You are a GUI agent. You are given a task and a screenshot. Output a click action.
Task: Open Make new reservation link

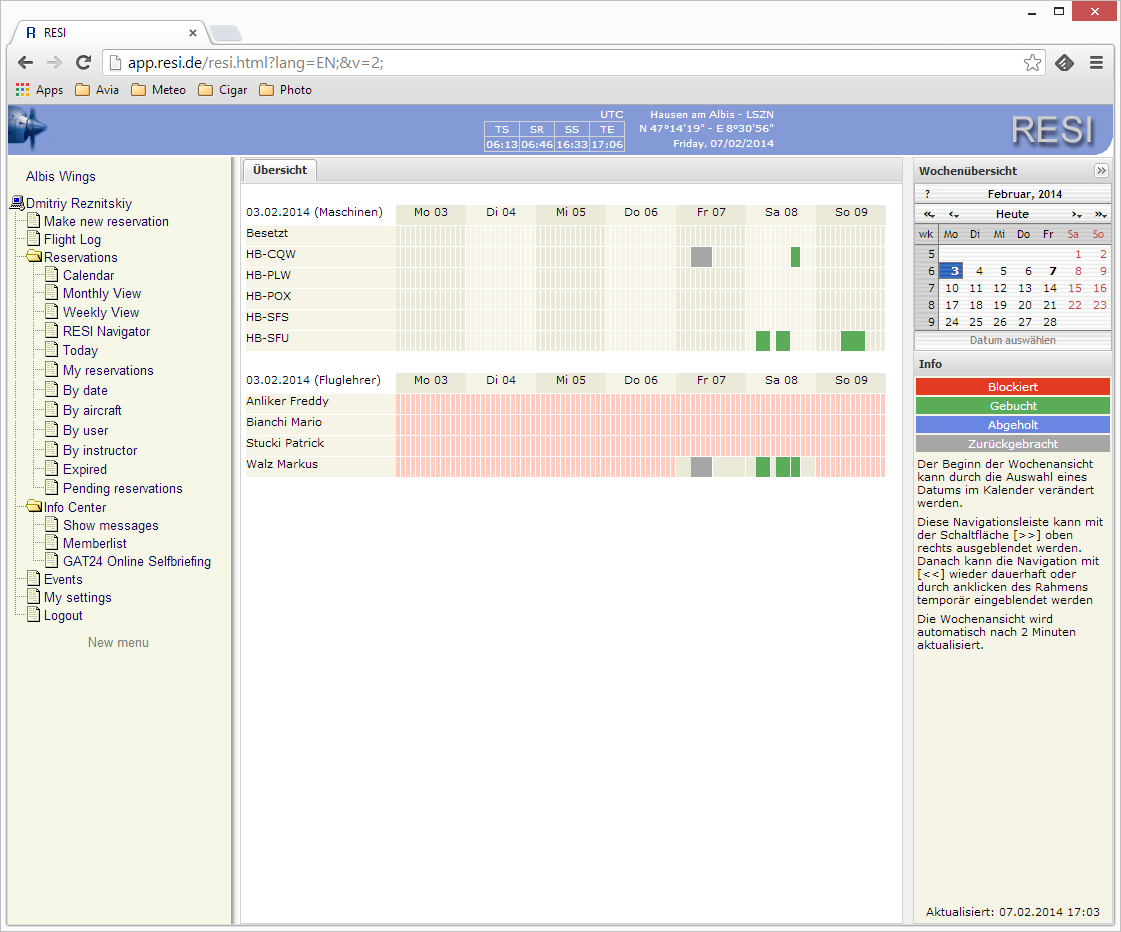(106, 222)
